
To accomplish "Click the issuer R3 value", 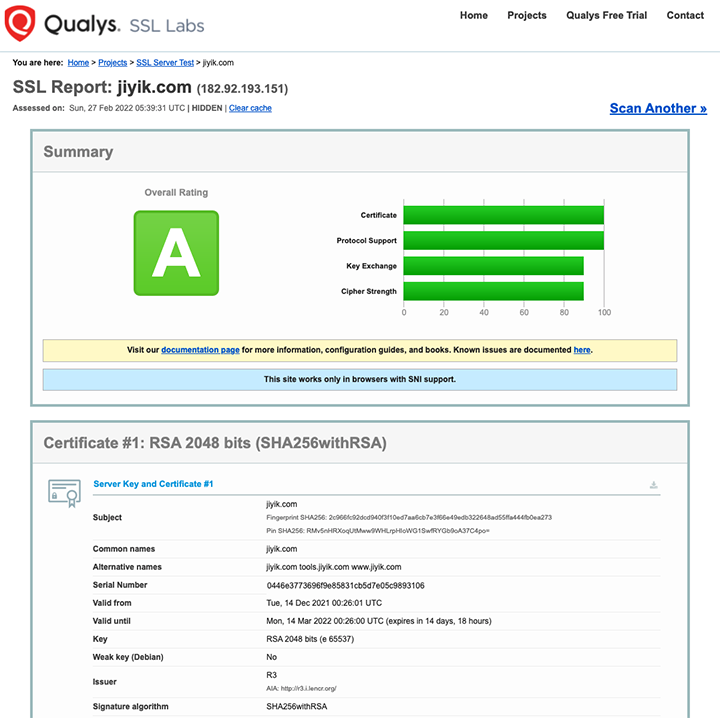I will coord(271,675).
